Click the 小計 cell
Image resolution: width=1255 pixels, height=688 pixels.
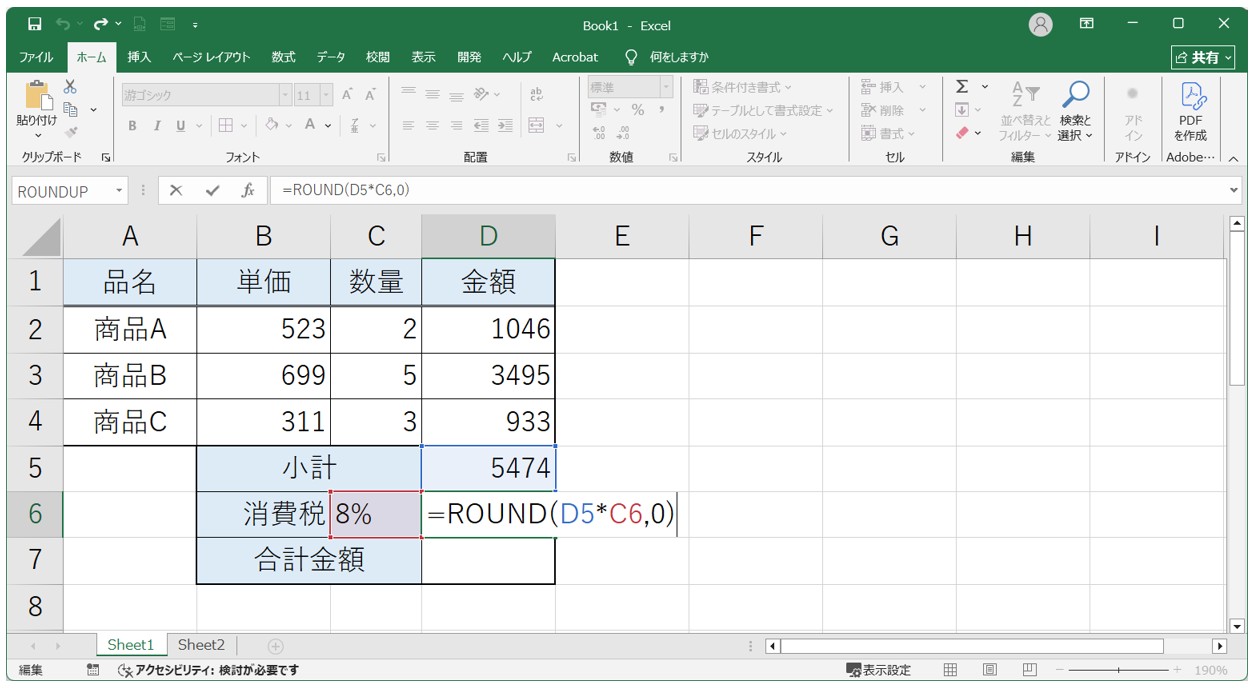tap(309, 468)
